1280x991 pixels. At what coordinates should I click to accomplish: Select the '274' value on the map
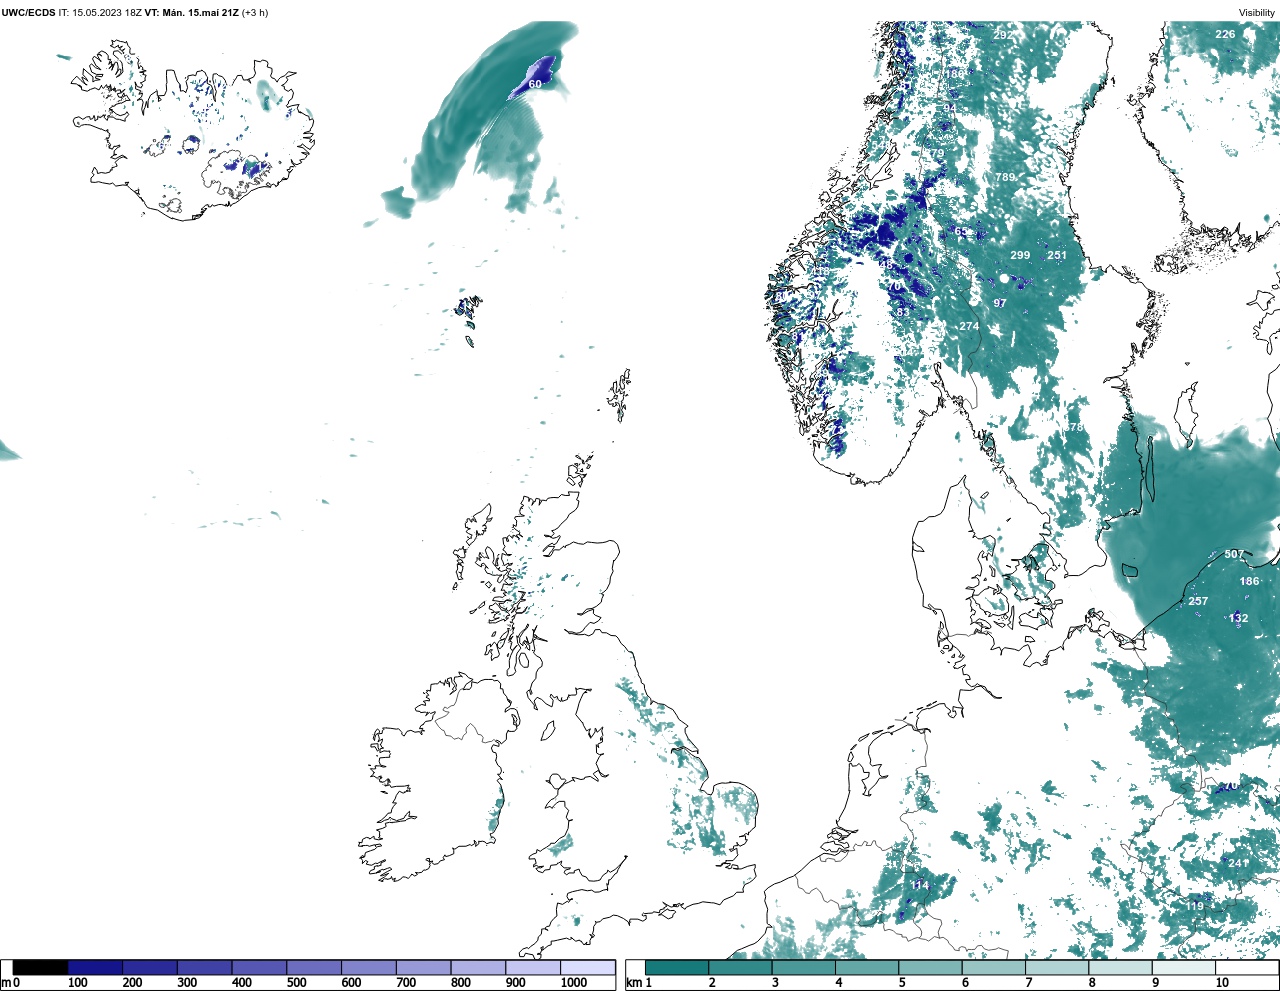pyautogui.click(x=969, y=327)
